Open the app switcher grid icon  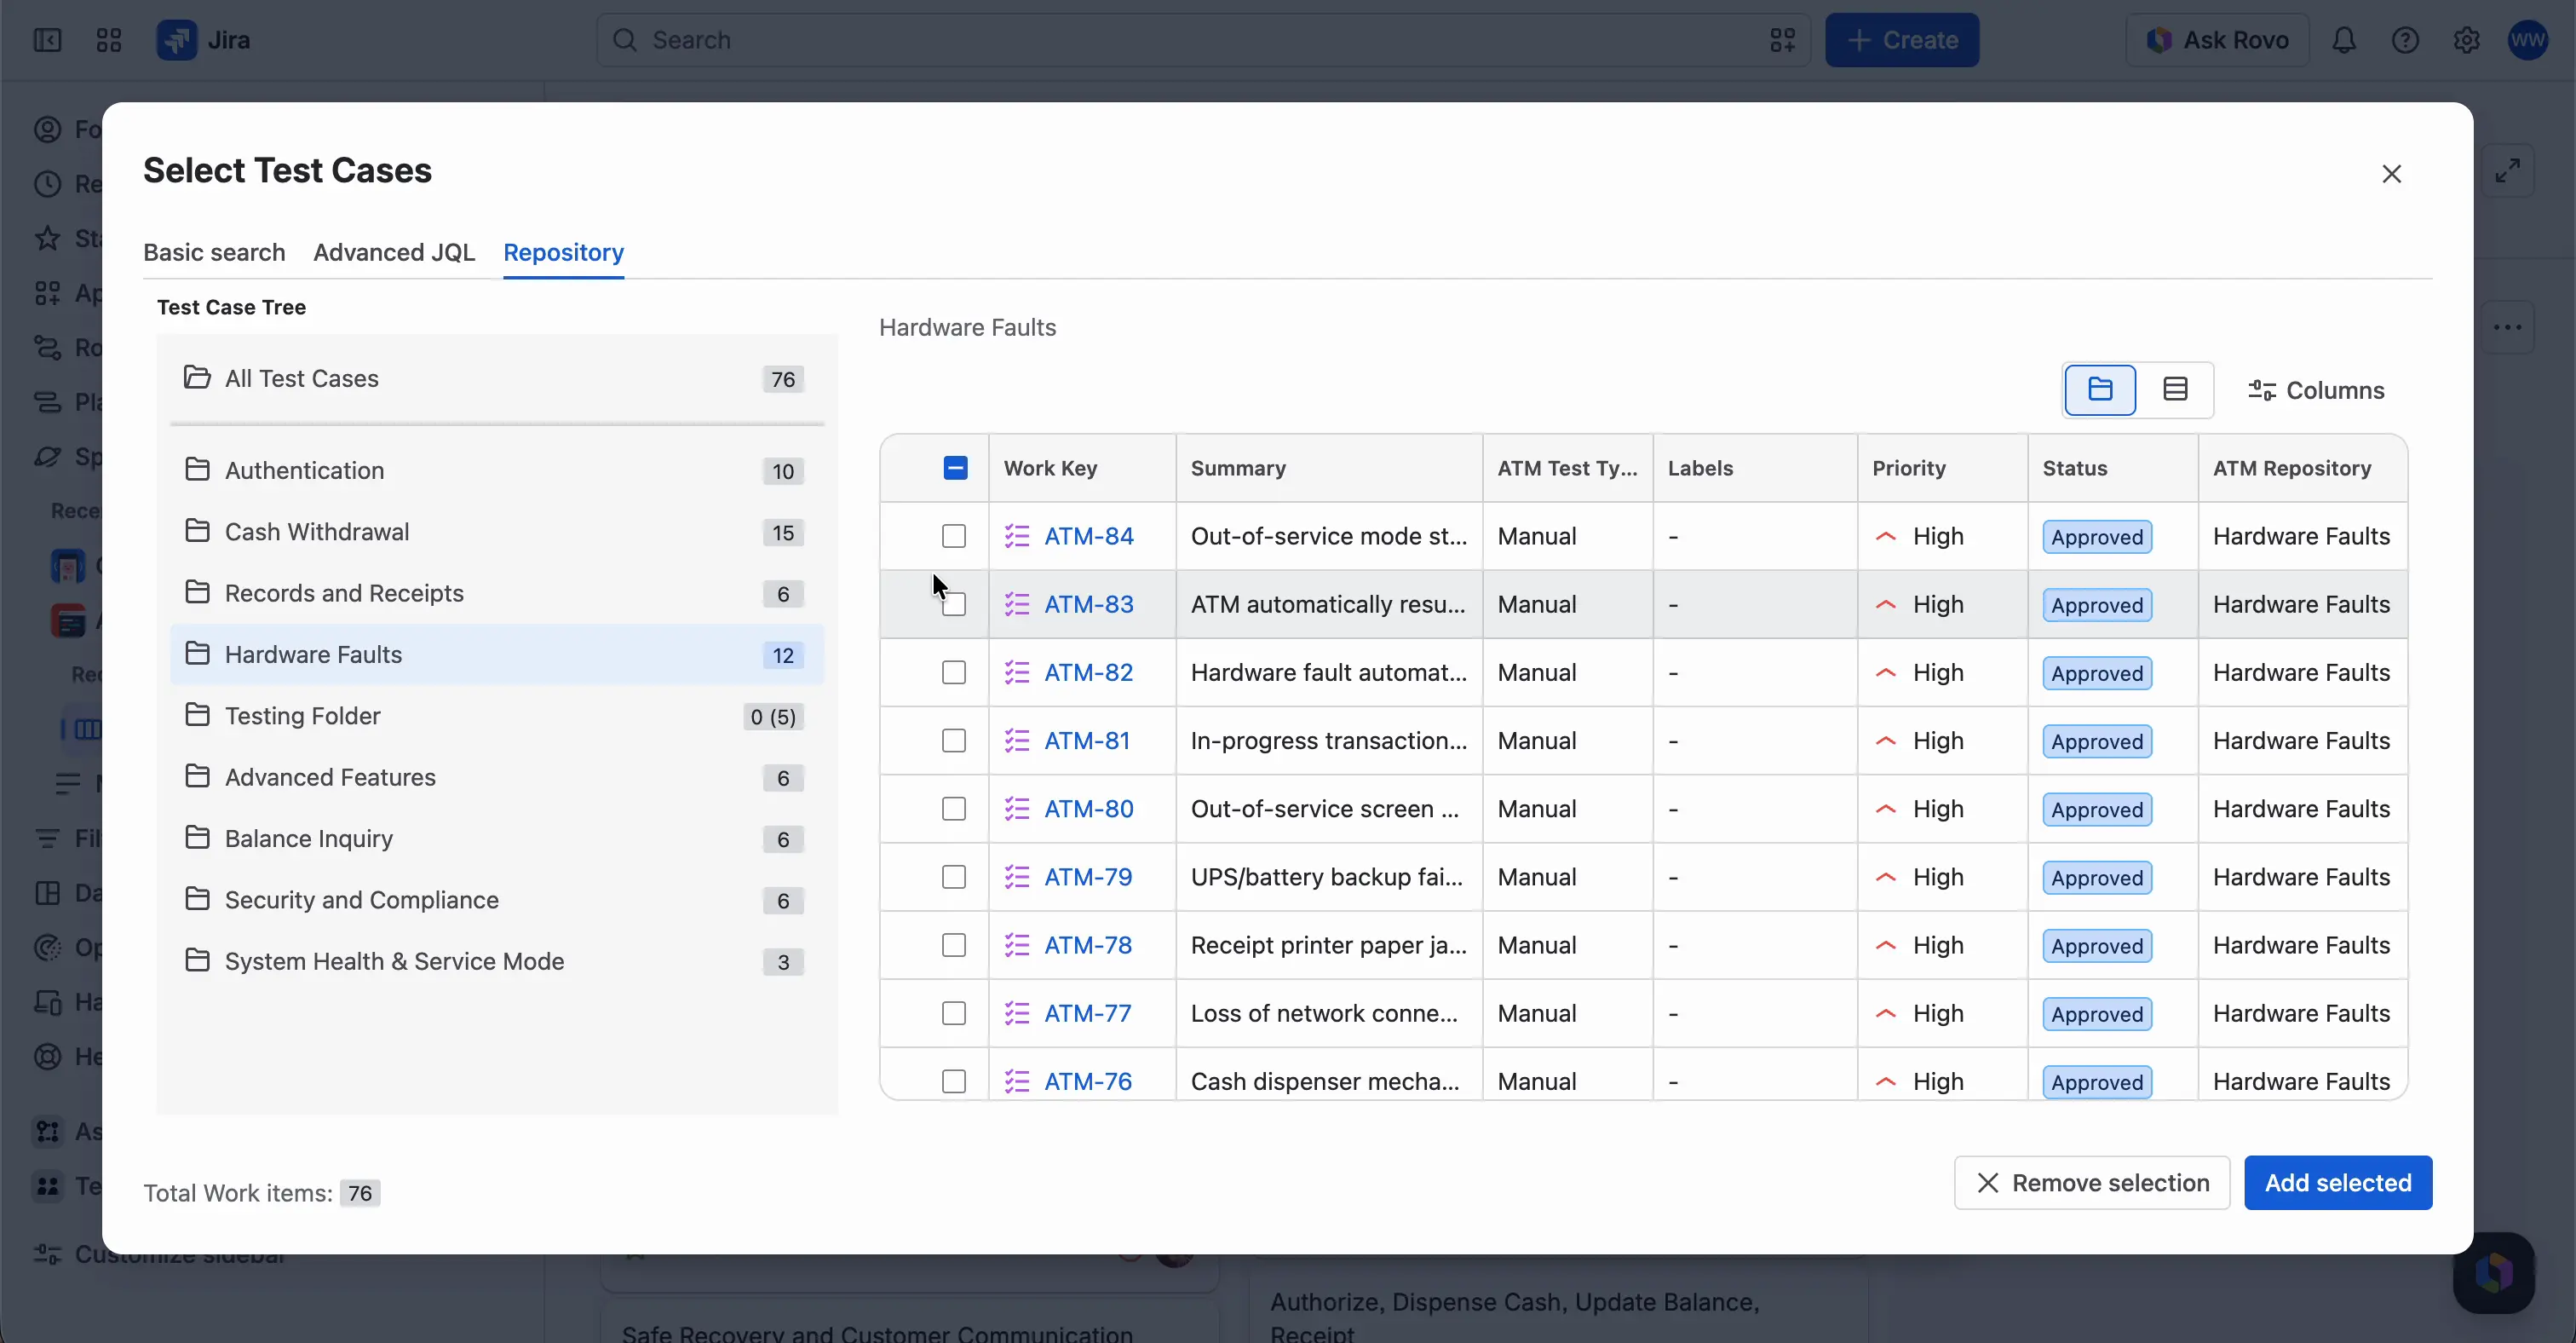(108, 40)
